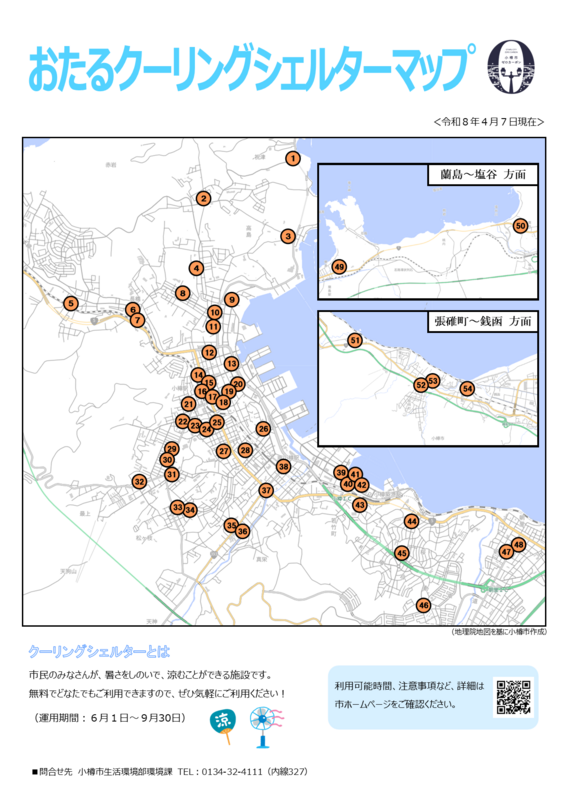Select shelter marker 9 by the harbor
The image size is (566, 800).
click(x=232, y=299)
